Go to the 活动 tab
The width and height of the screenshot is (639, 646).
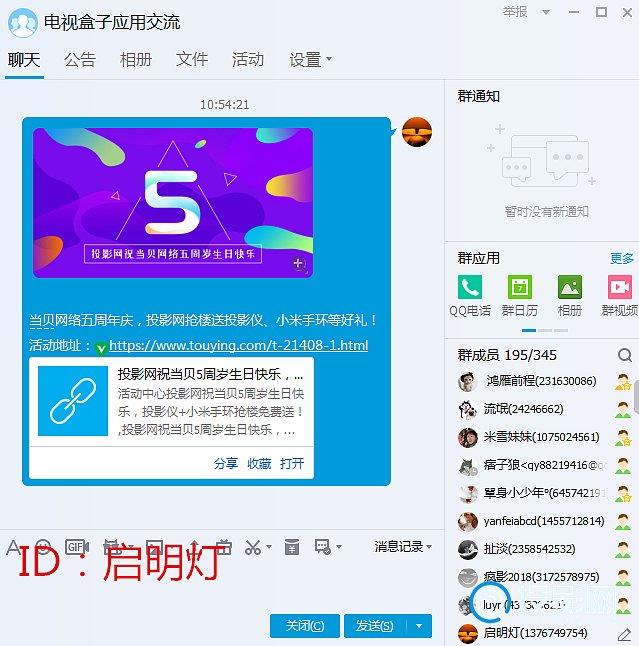click(x=248, y=60)
